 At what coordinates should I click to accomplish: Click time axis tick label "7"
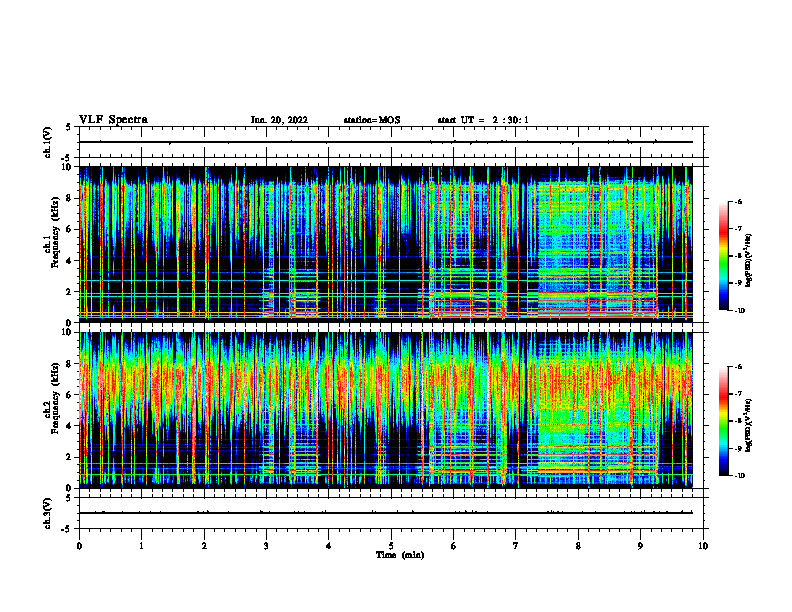(x=516, y=546)
